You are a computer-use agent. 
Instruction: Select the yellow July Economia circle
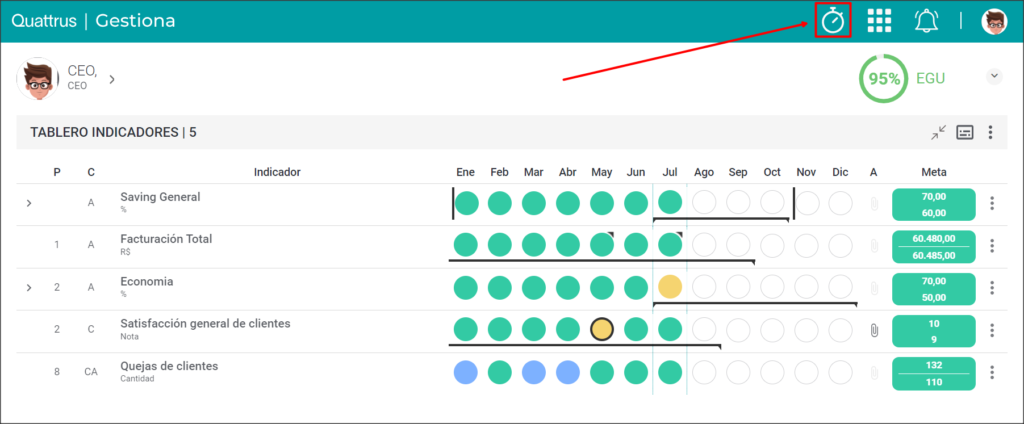coord(670,287)
